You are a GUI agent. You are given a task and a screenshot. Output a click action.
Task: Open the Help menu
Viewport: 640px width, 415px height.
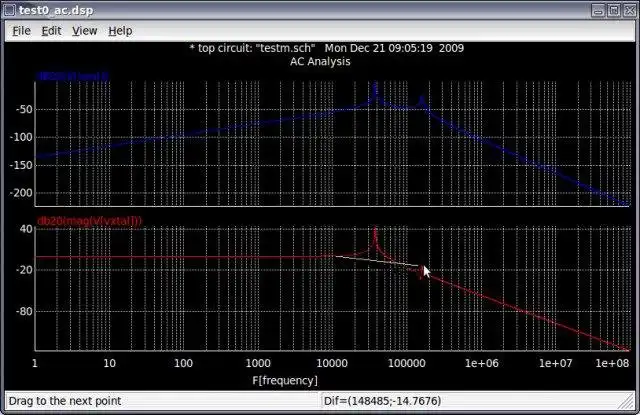click(x=120, y=31)
